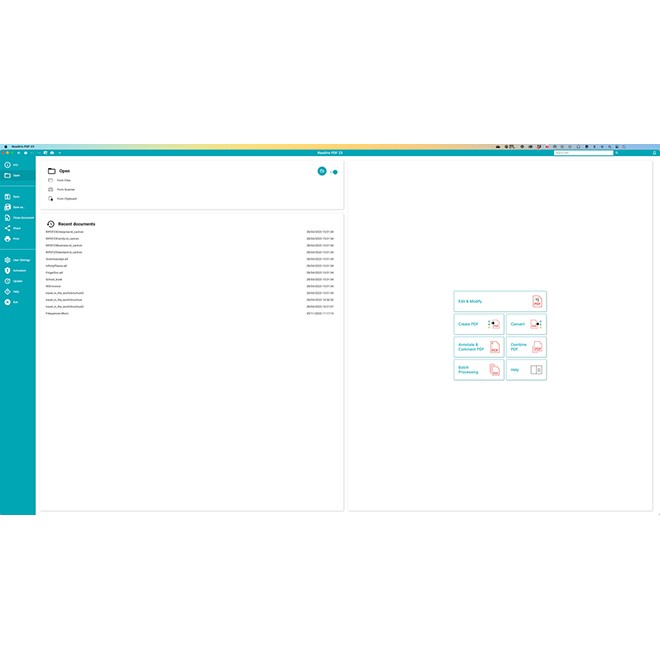This screenshot has height=660, width=660.
Task: Open Help from the left sidebar
Action: [12, 292]
